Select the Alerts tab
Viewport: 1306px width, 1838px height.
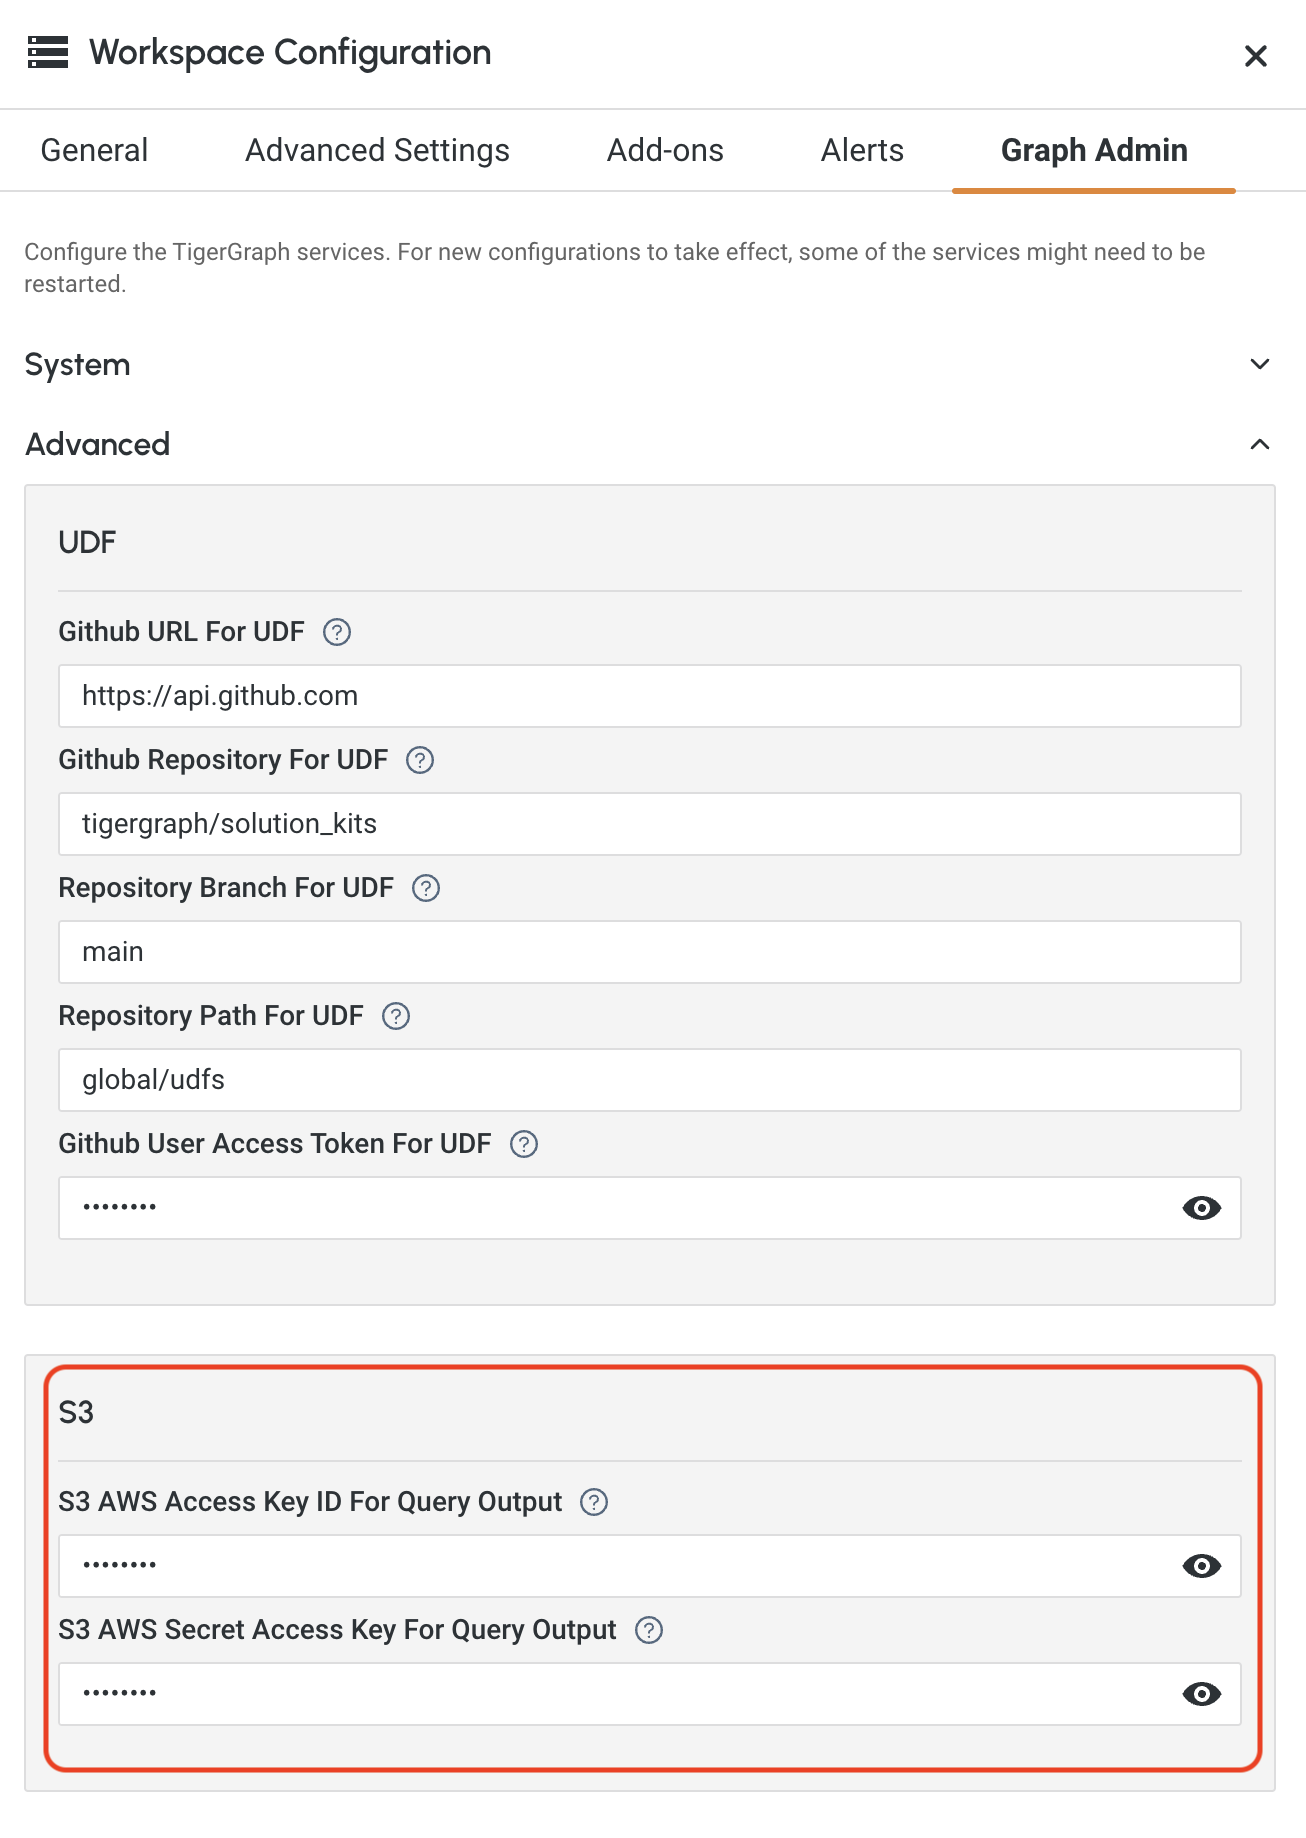(x=862, y=150)
